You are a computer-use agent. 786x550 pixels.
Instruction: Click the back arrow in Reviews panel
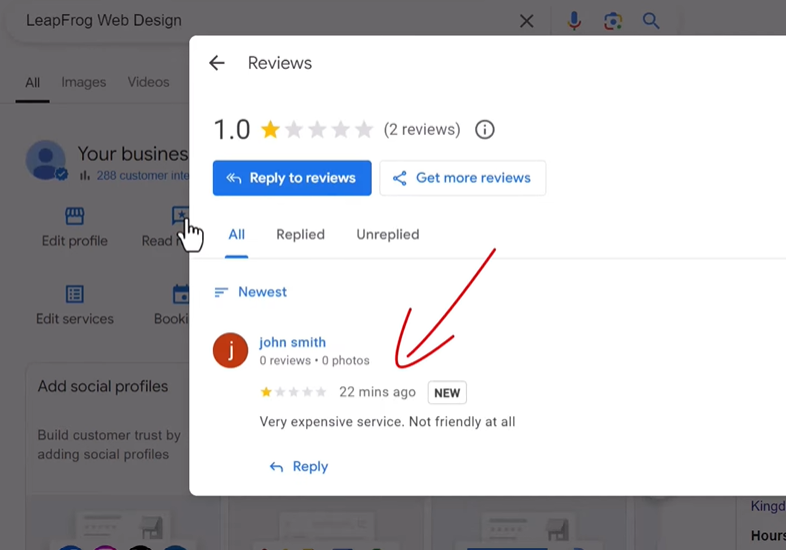(x=217, y=63)
